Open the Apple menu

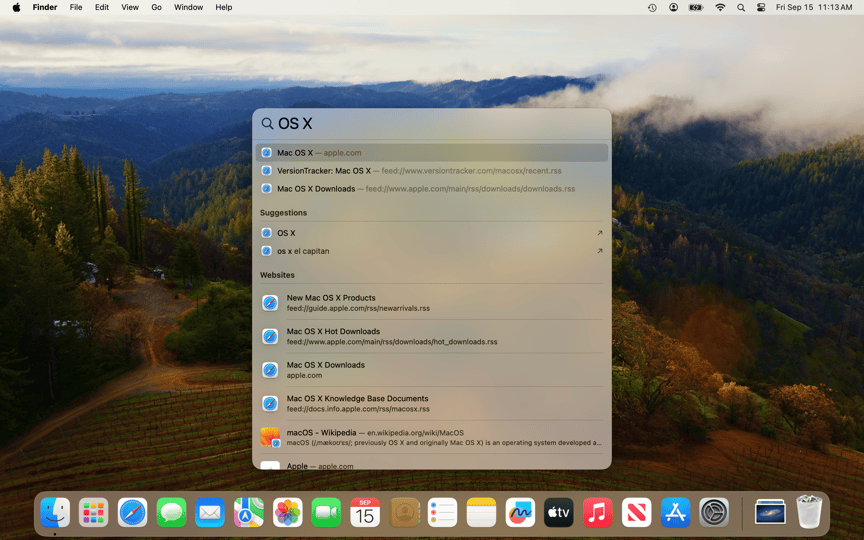coord(17,7)
